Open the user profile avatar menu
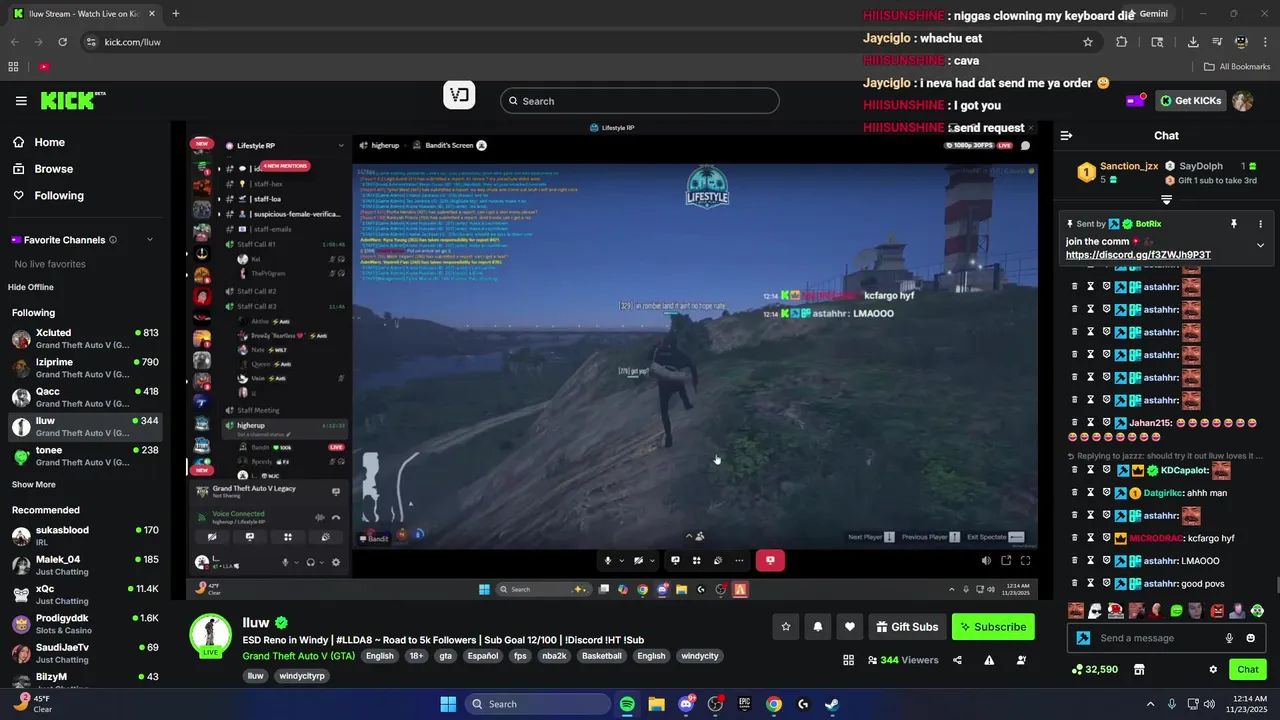The height and width of the screenshot is (720, 1280). coord(1243,101)
